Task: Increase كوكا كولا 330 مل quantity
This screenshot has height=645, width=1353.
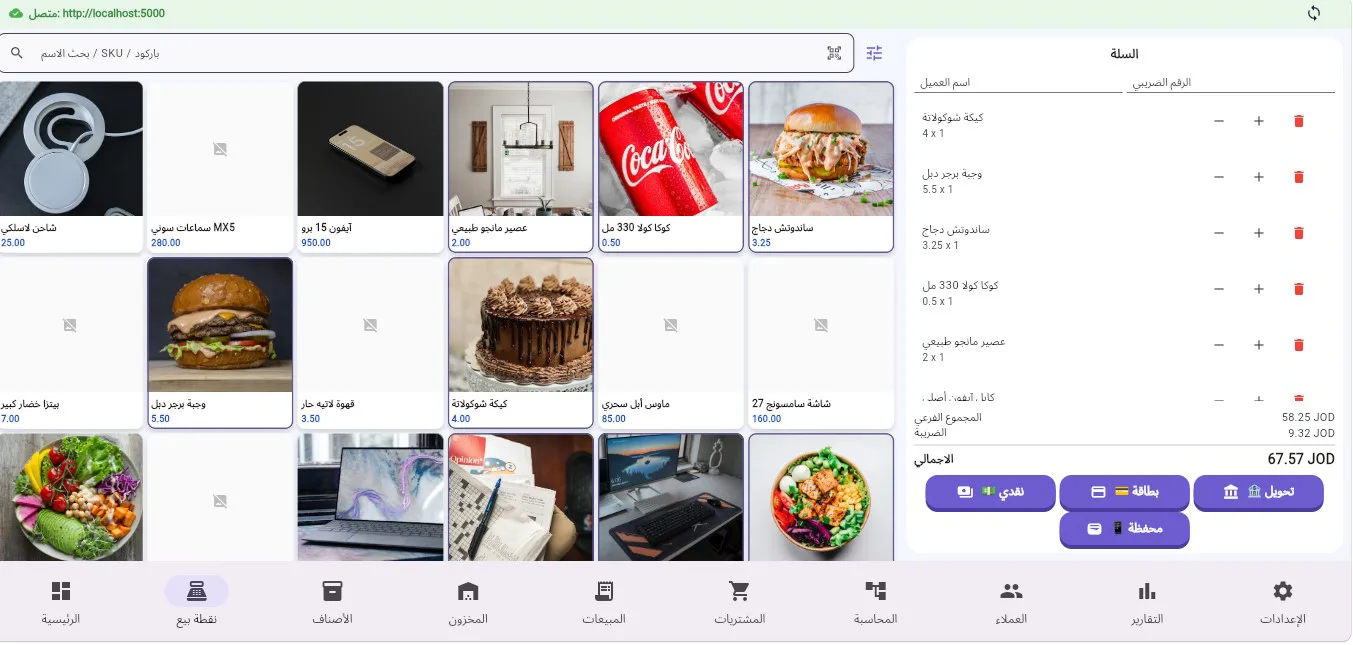Action: tap(1259, 289)
